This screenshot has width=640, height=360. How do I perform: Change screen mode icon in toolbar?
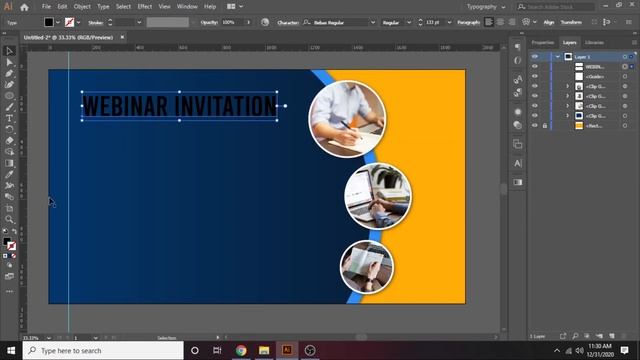point(9,276)
